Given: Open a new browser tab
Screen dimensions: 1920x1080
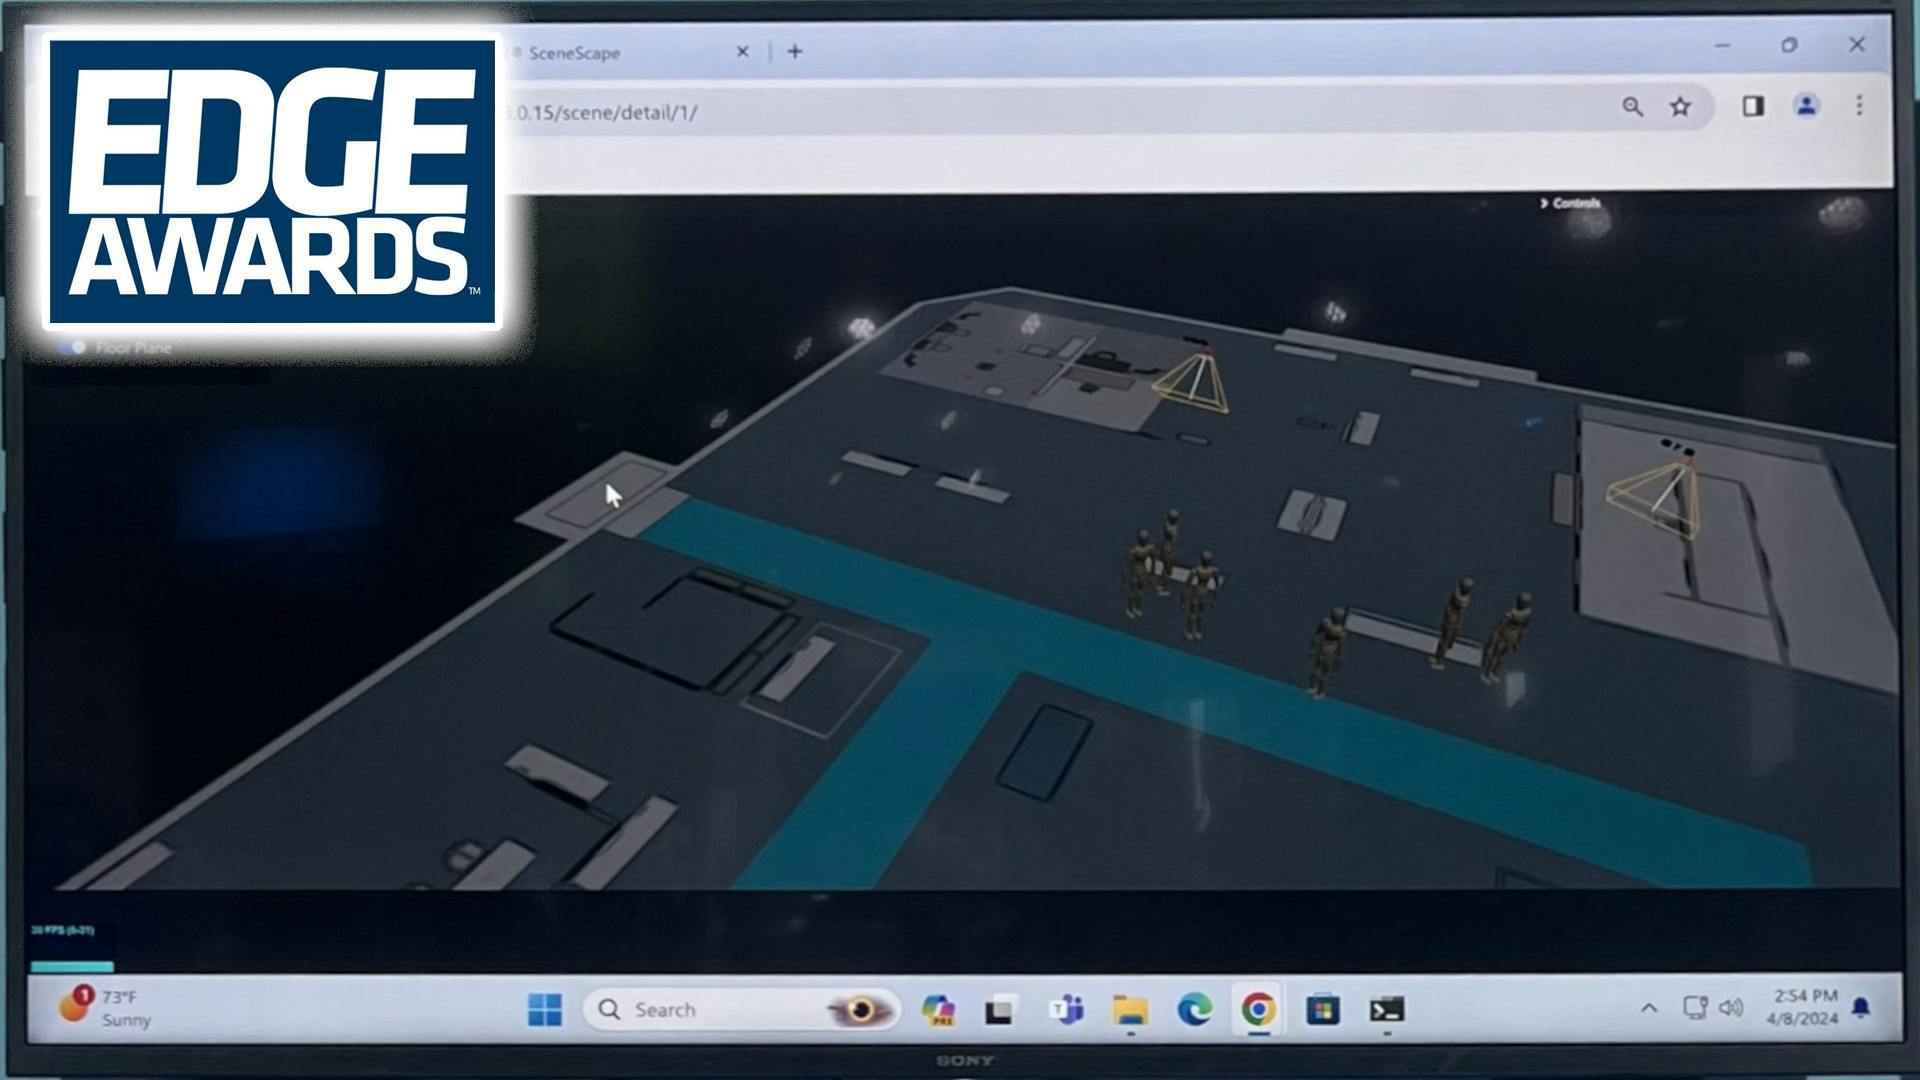Looking at the screenshot, I should (795, 52).
